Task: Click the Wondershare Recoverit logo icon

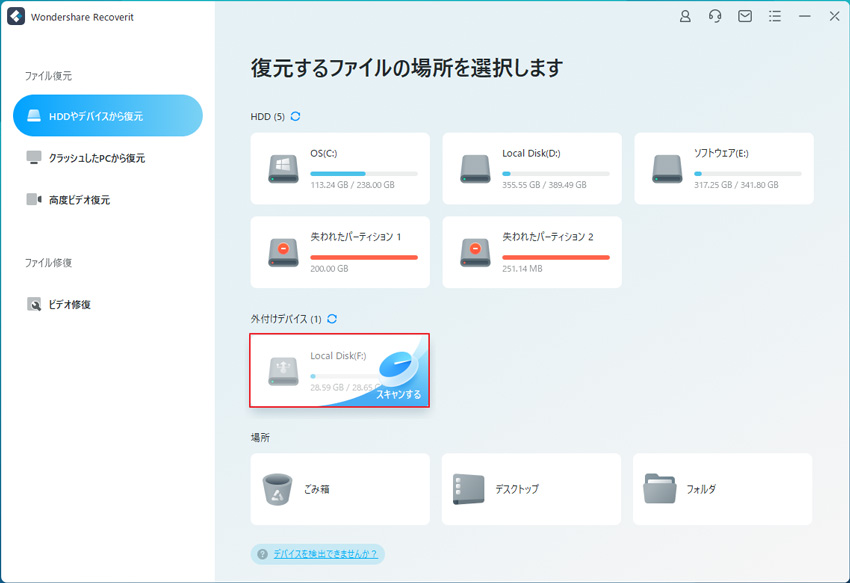Action: (15, 17)
